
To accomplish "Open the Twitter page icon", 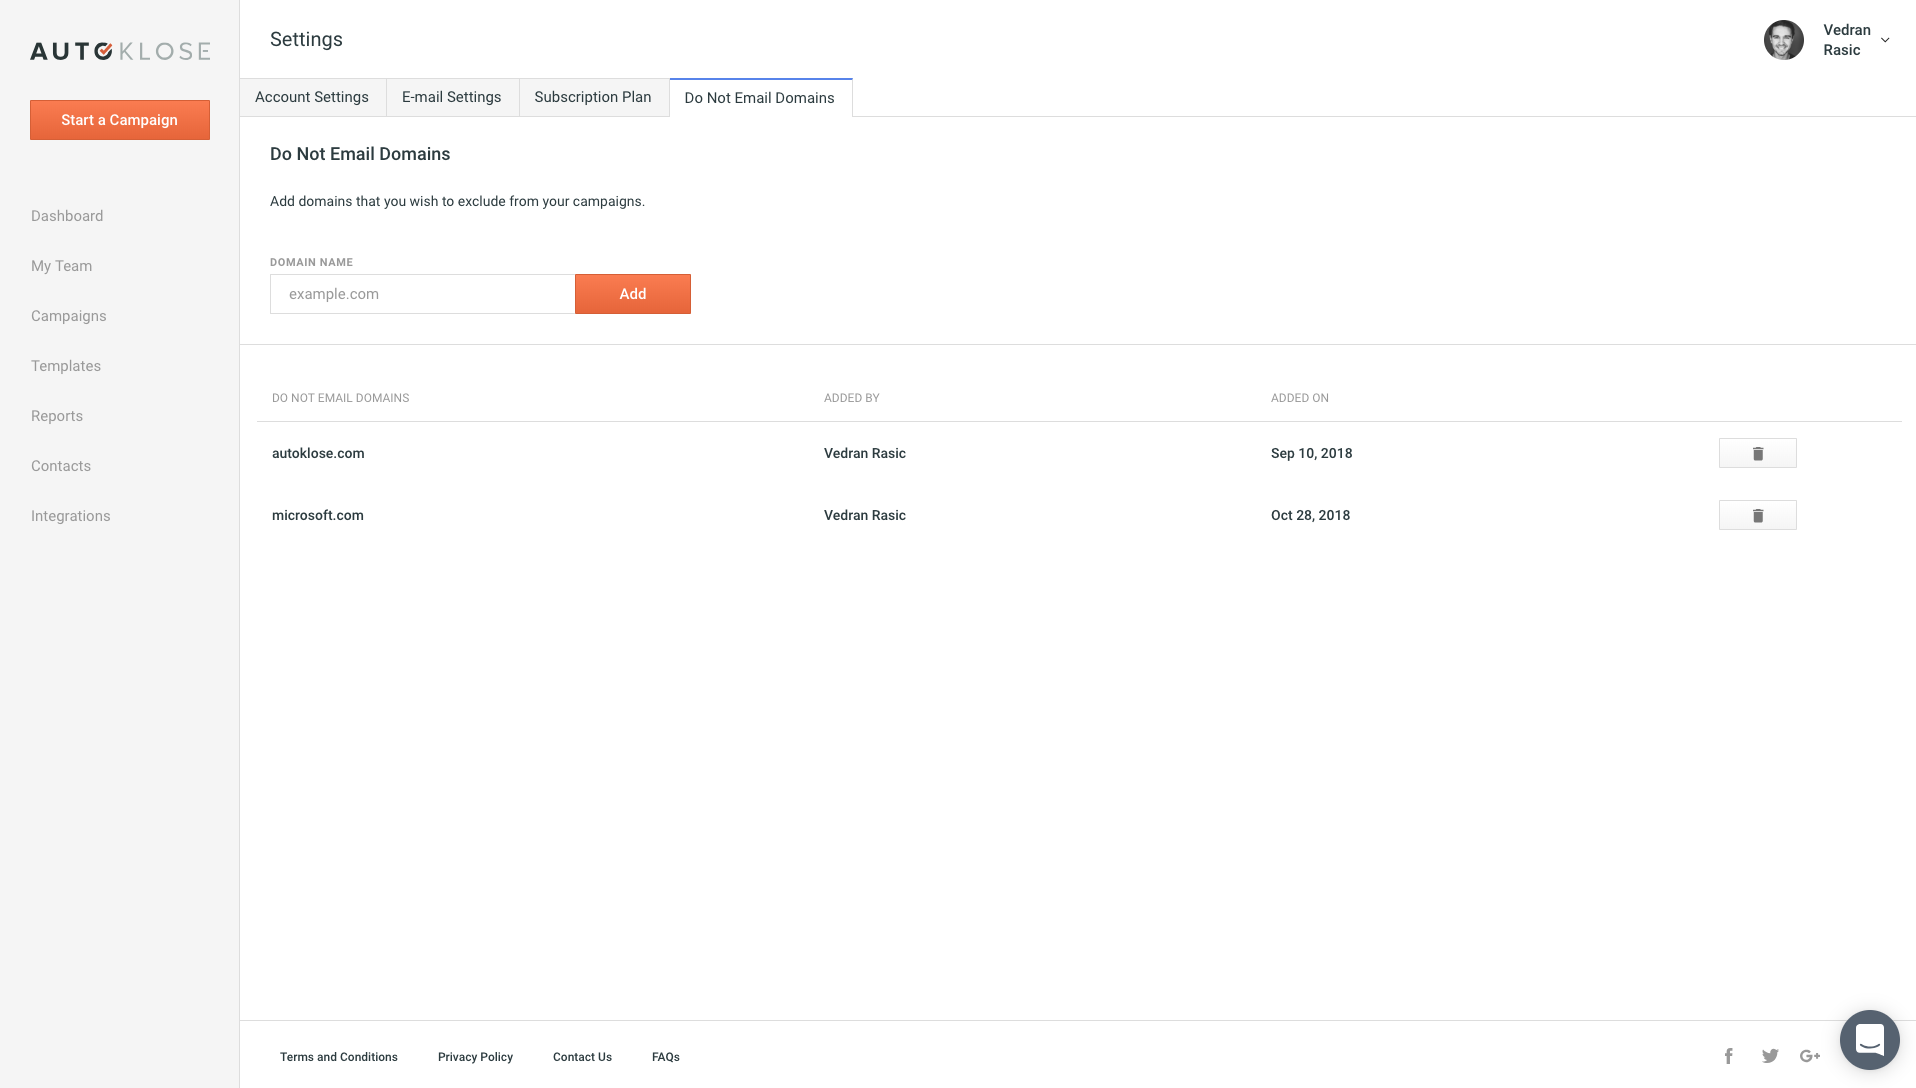I will point(1770,1056).
